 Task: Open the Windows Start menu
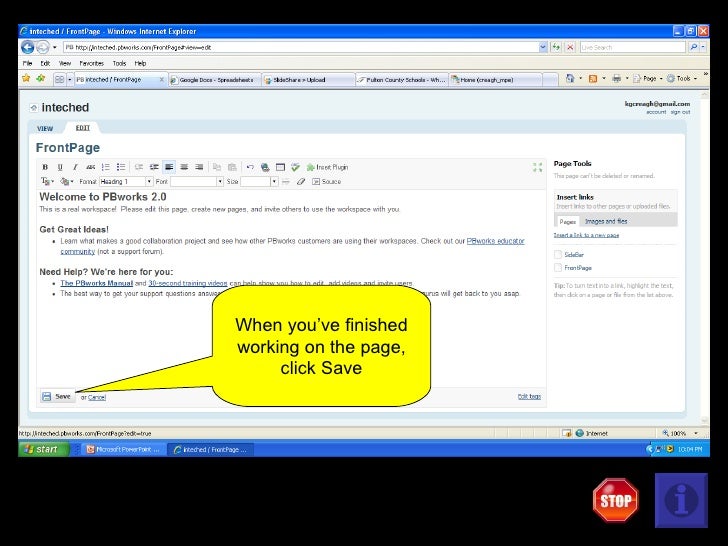coord(44,449)
